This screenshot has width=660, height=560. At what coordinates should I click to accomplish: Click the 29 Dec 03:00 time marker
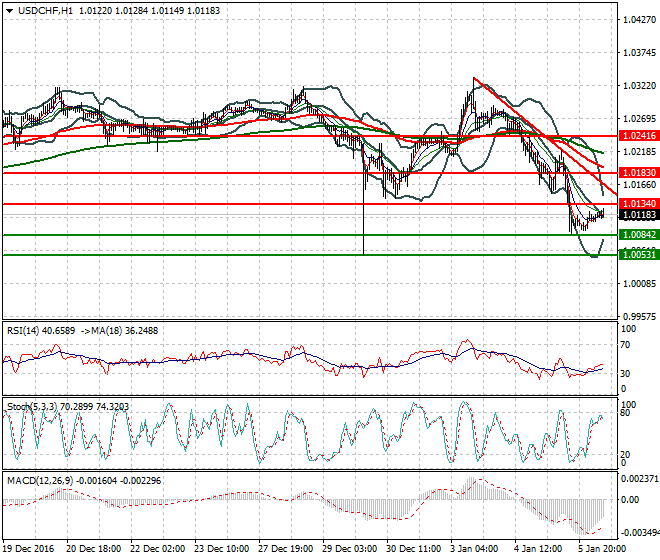click(349, 549)
